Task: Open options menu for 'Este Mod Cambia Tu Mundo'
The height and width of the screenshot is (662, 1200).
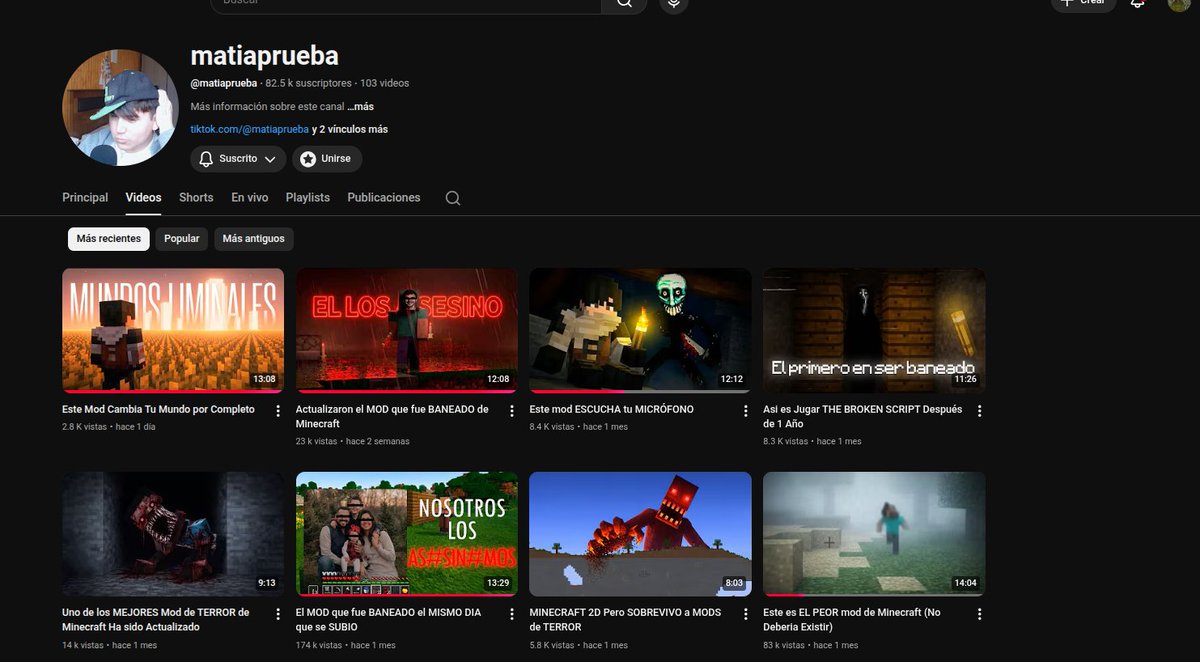Action: 278,411
